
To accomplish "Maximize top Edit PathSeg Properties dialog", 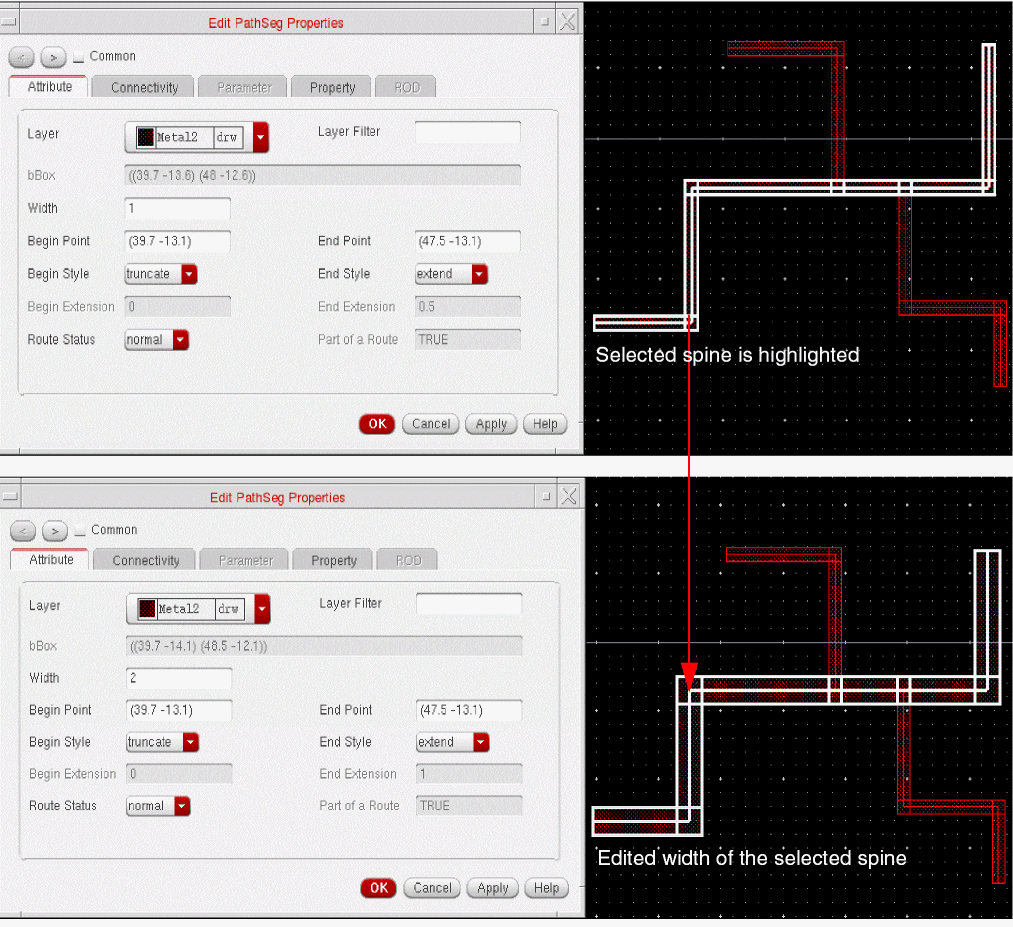I will point(545,22).
